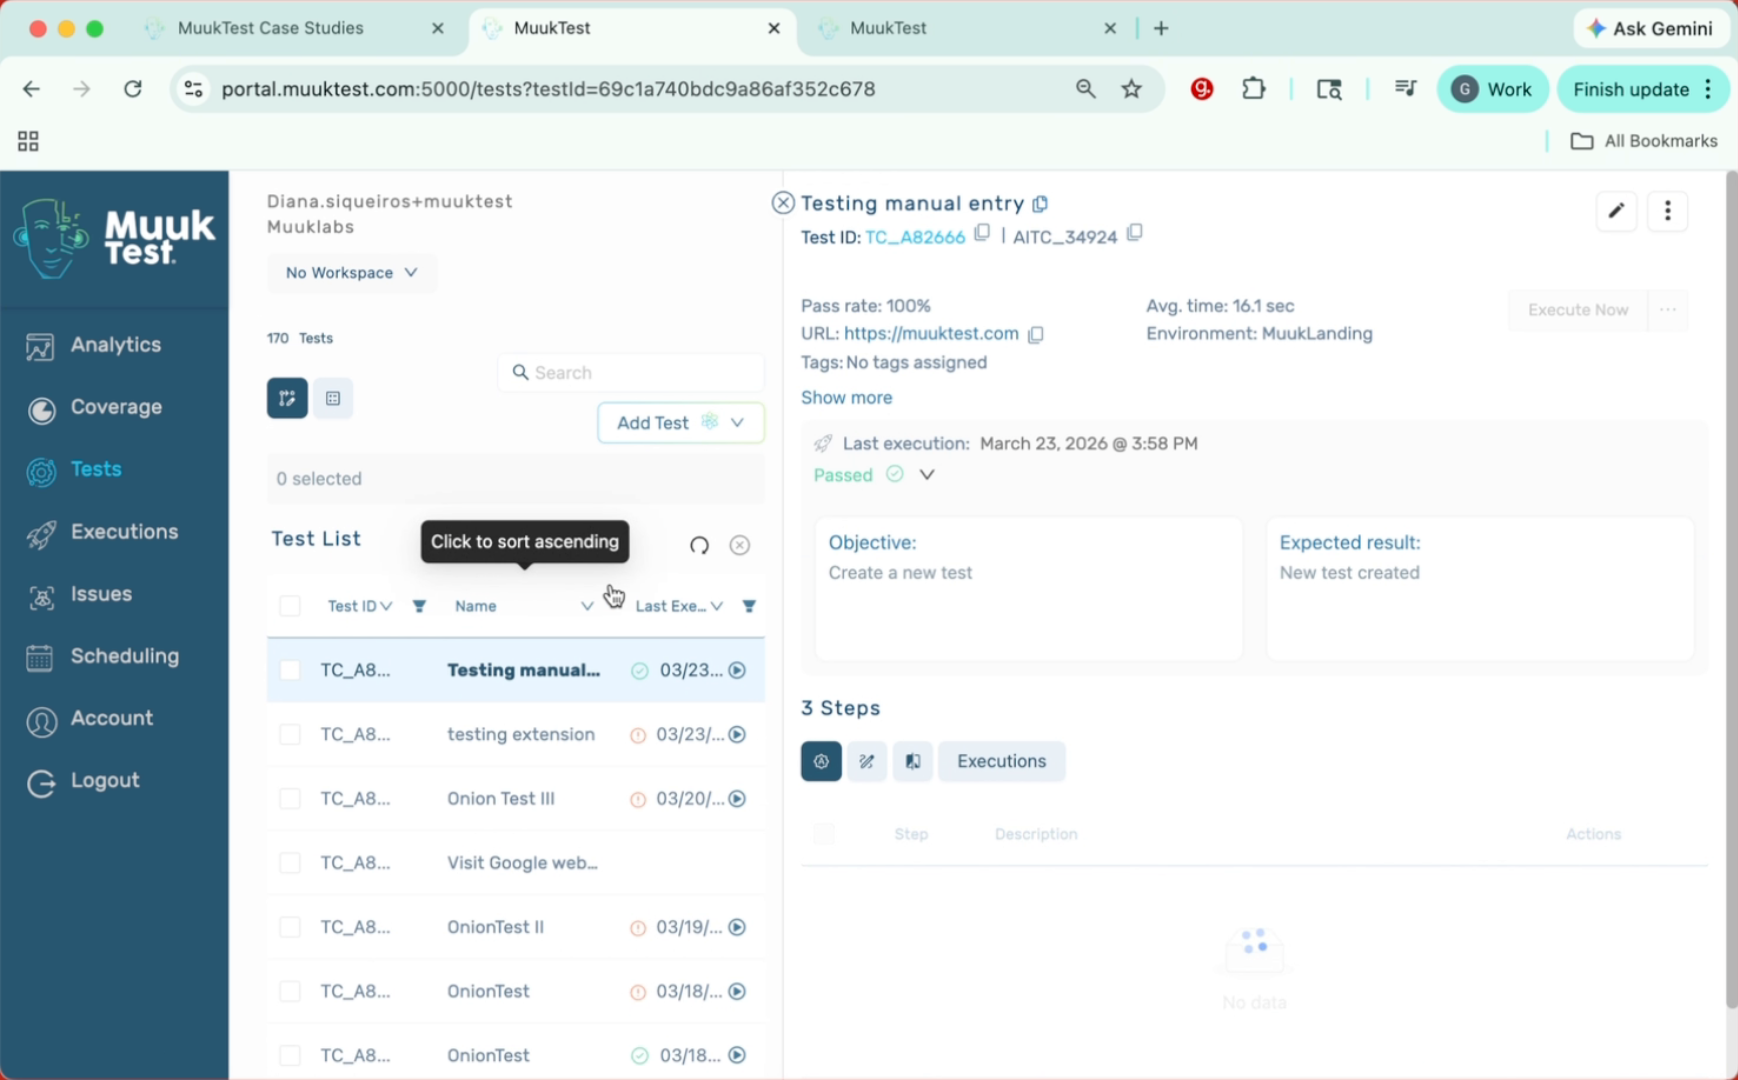
Task: Select the third steps view icon
Action: click(x=913, y=761)
